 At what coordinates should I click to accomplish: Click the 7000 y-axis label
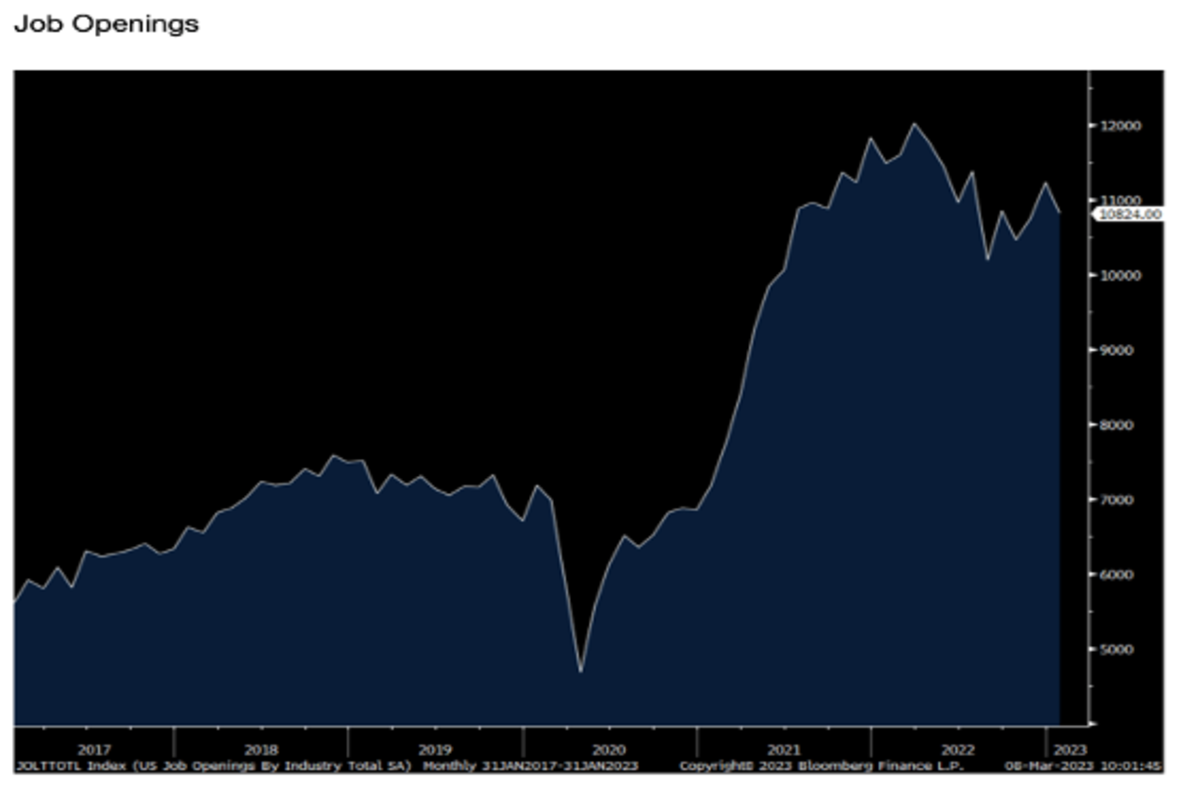point(1121,499)
